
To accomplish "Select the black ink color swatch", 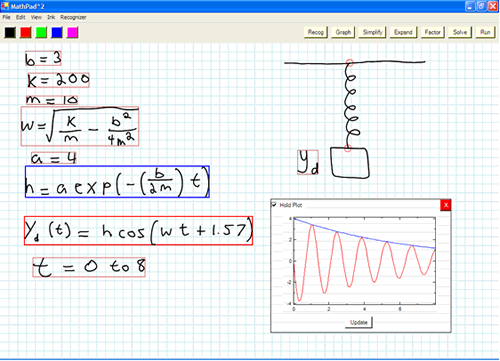I will click(10, 32).
